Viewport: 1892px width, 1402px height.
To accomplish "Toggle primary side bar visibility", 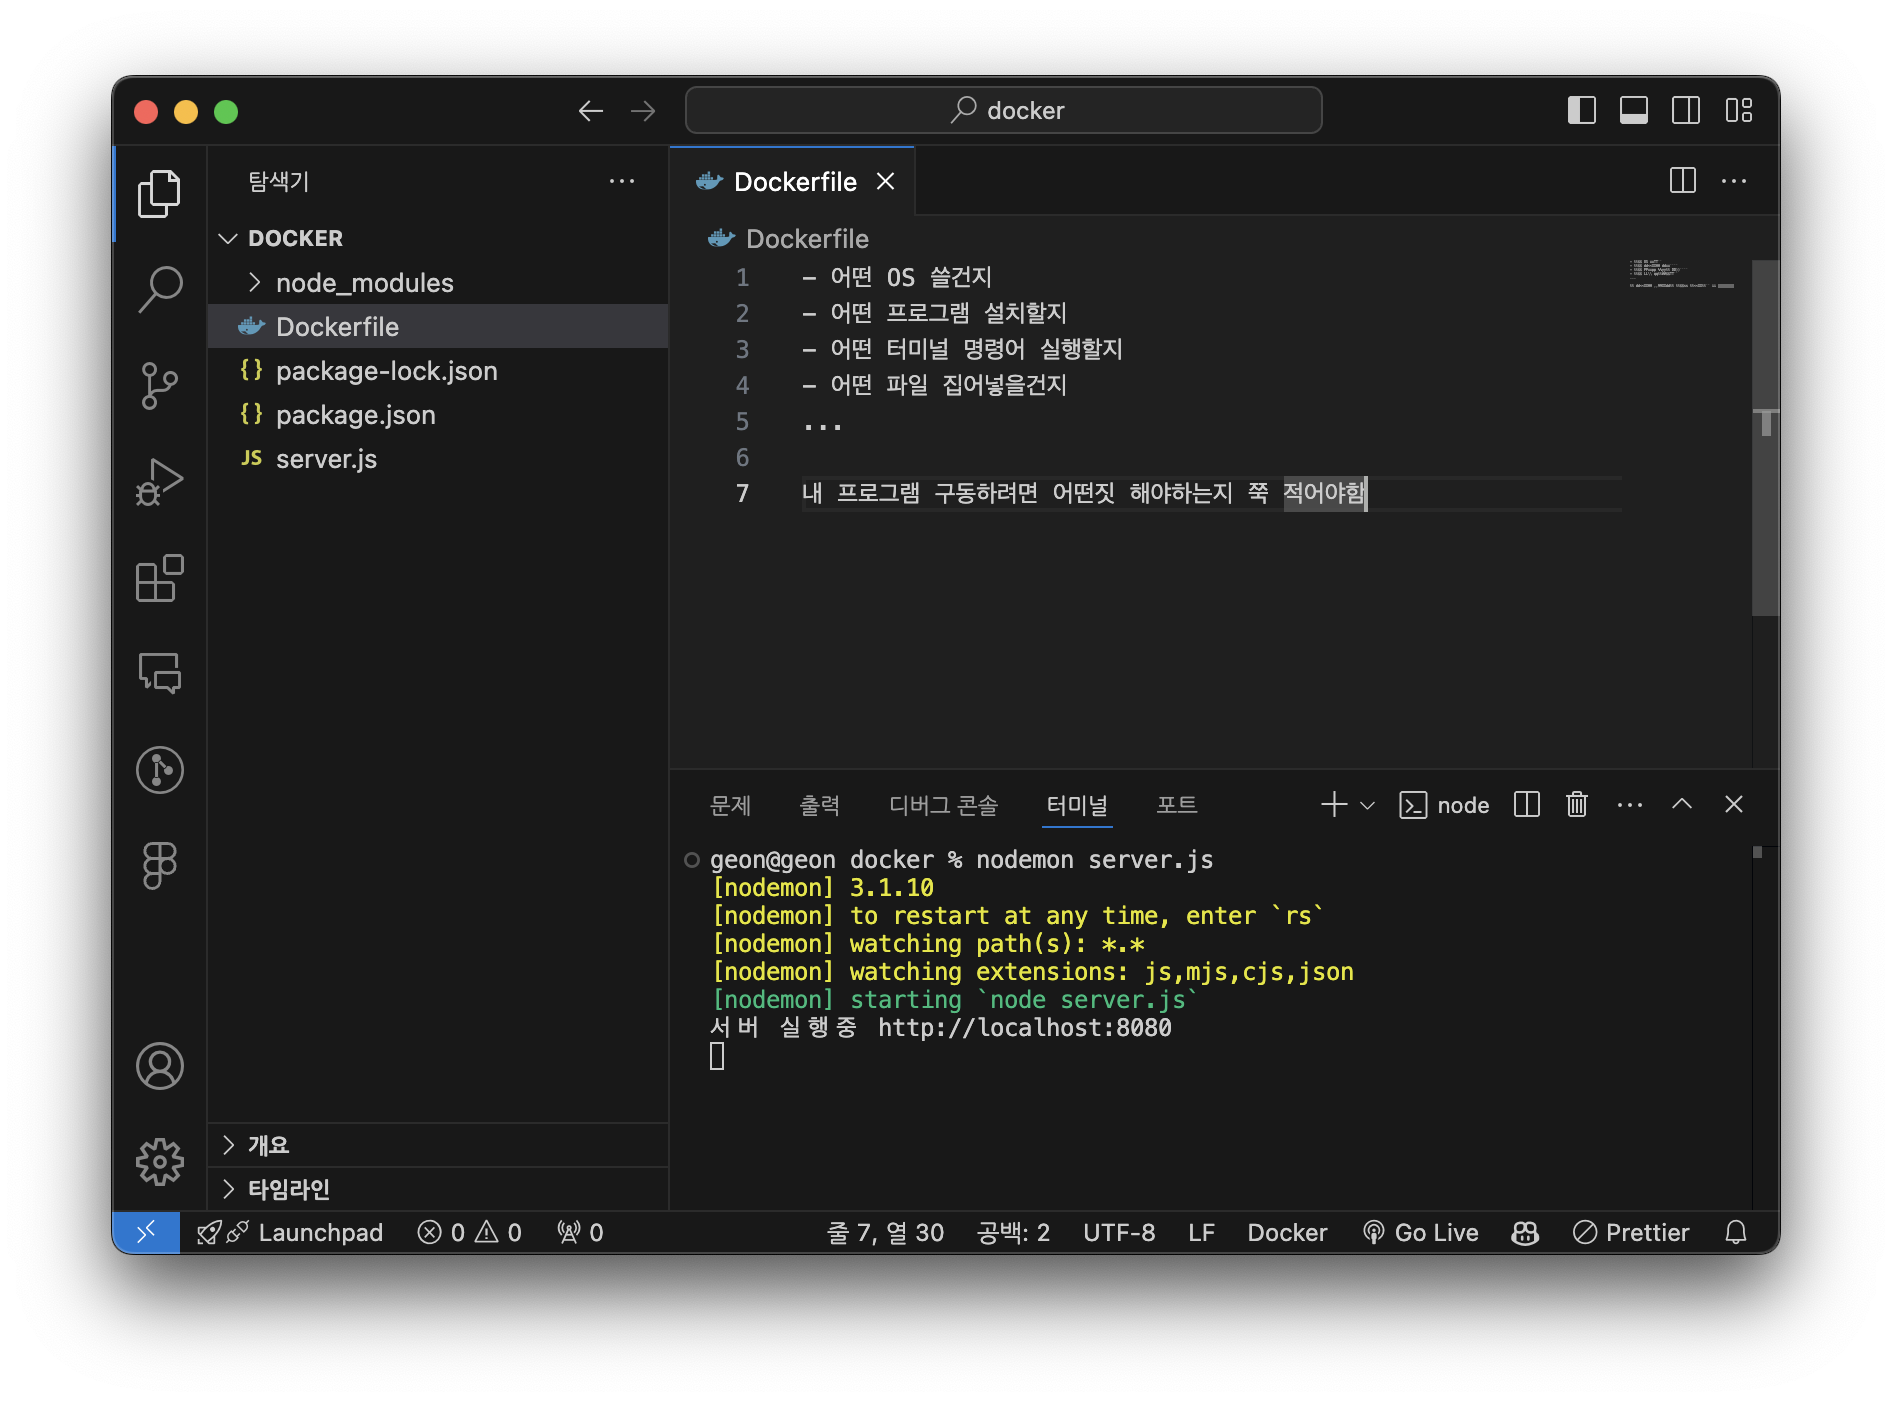I will 1582,110.
